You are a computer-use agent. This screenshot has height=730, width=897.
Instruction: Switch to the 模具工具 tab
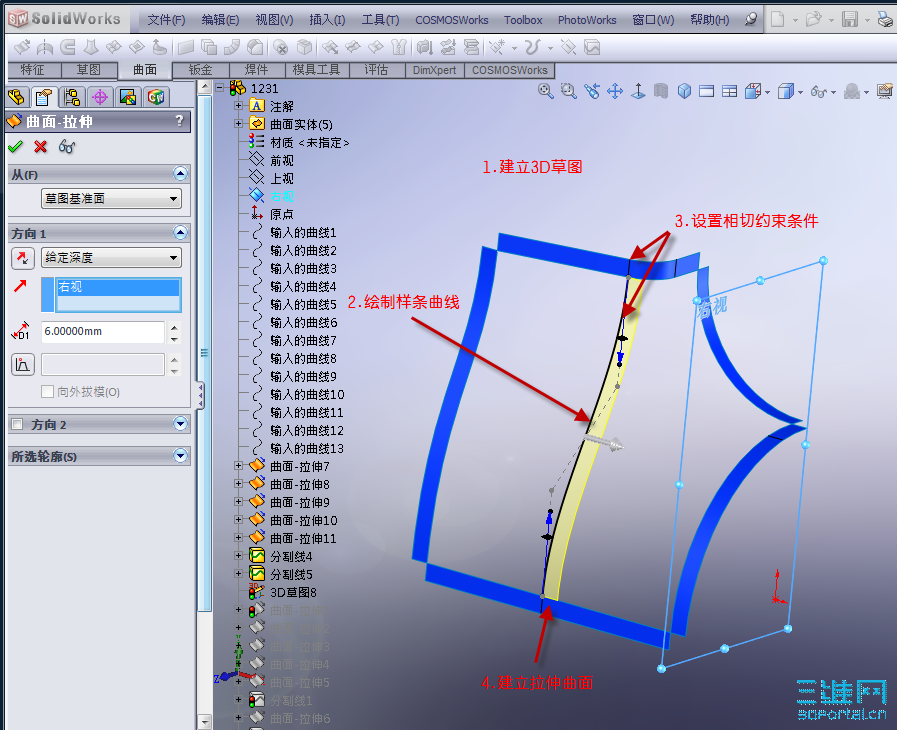coord(316,70)
